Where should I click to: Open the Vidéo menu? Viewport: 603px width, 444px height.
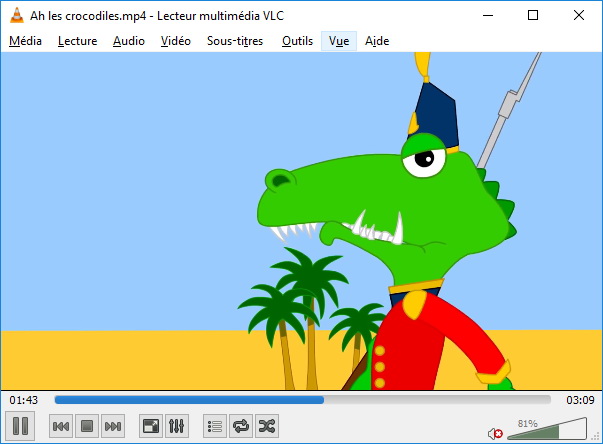(176, 41)
